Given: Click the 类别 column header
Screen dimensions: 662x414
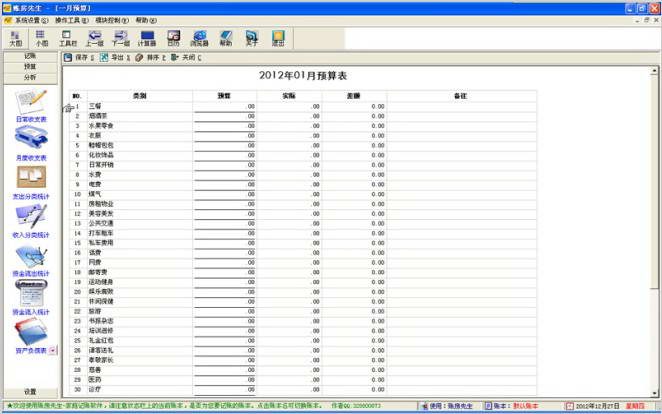Looking at the screenshot, I should coord(140,96).
